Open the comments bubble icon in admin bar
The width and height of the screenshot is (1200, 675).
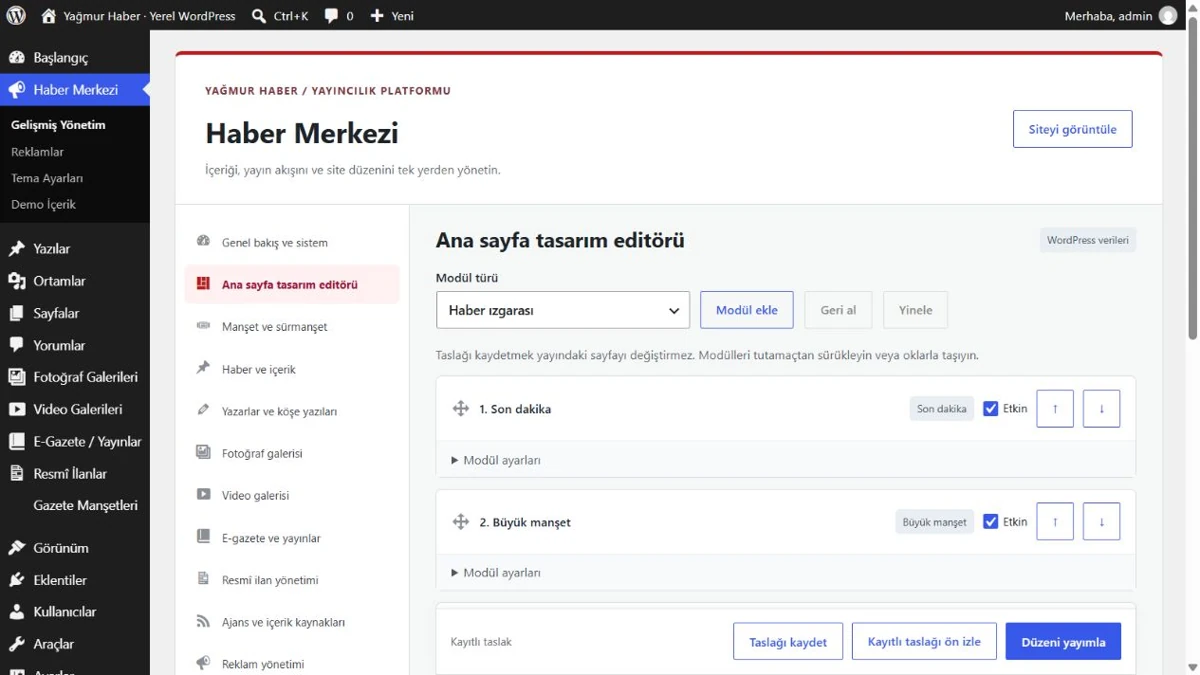(x=331, y=15)
